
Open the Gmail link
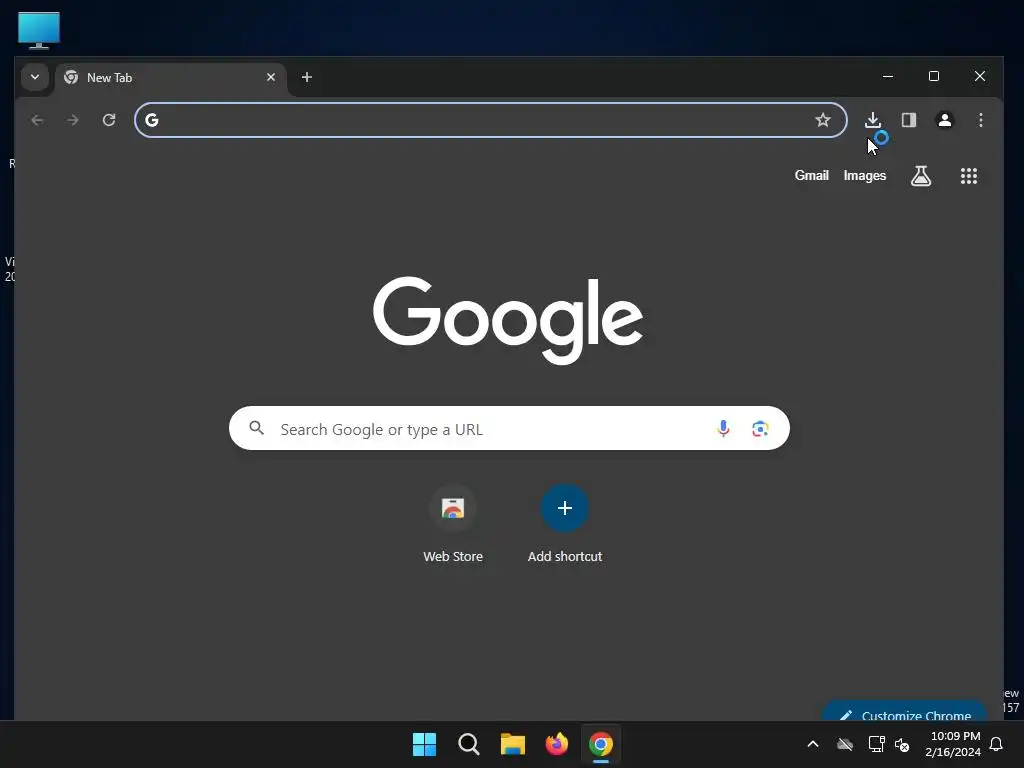click(x=811, y=176)
